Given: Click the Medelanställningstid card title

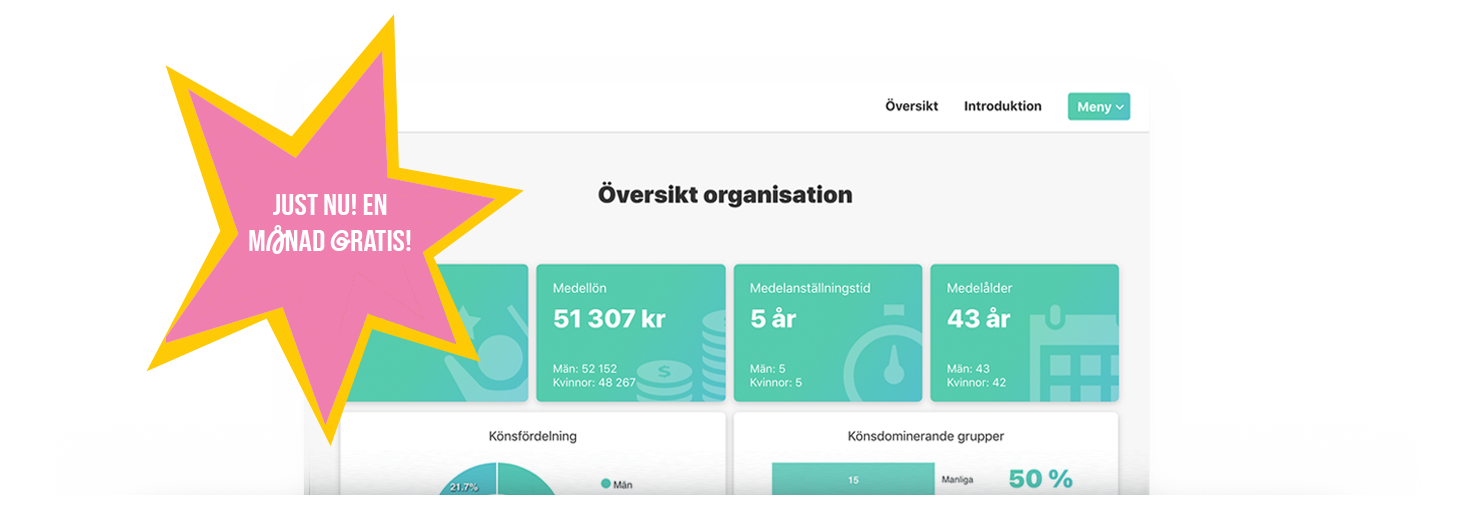Looking at the screenshot, I should pyautogui.click(x=810, y=288).
